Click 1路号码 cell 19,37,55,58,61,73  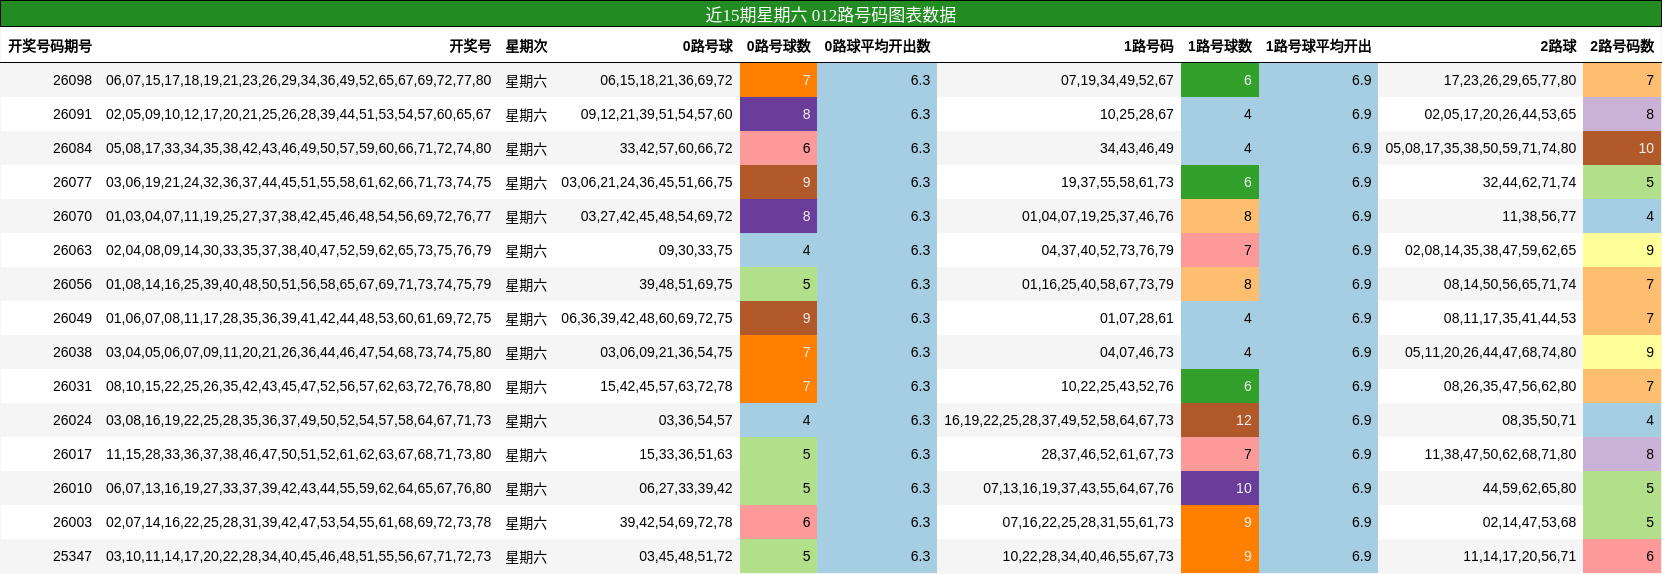1117,182
